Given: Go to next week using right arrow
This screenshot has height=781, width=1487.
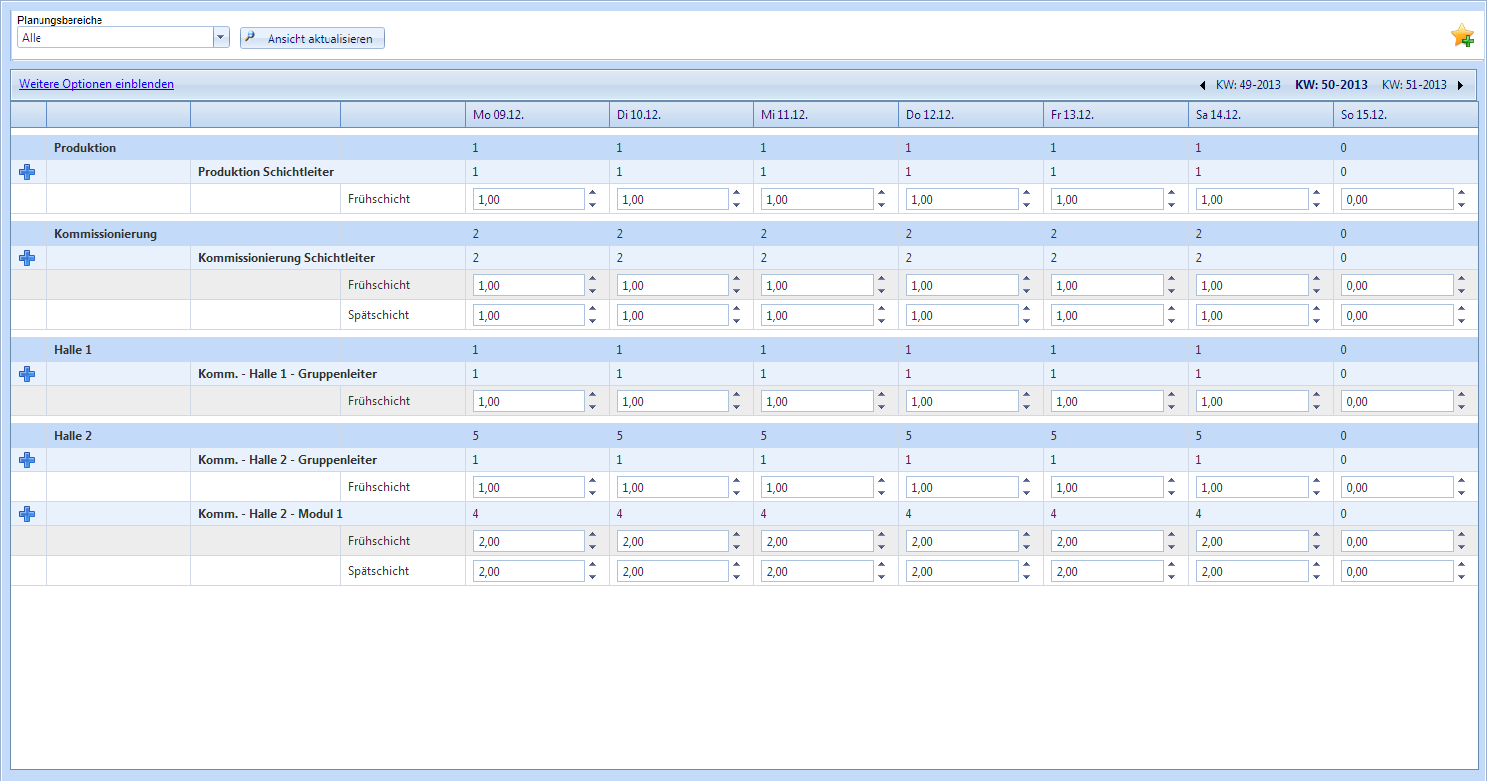Looking at the screenshot, I should (1460, 85).
